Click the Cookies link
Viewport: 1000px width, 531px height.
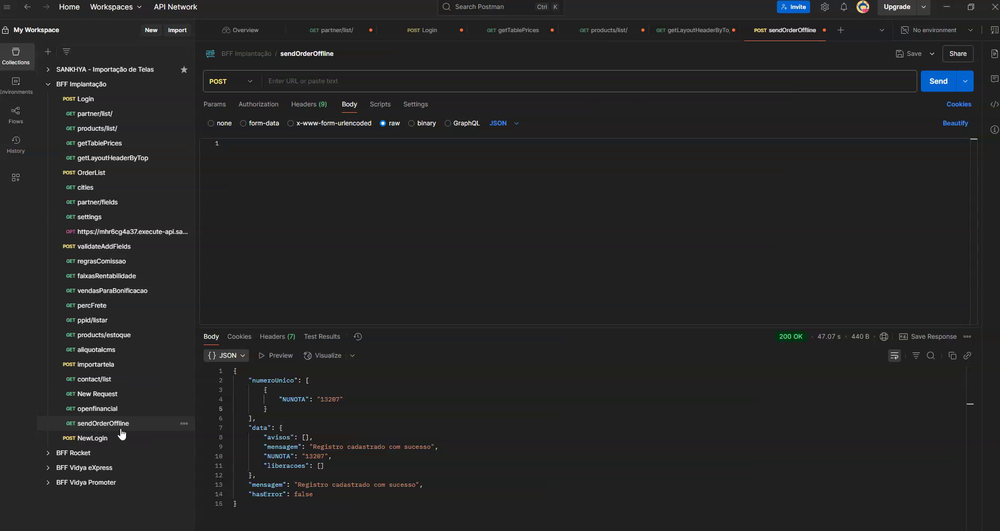pyautogui.click(x=959, y=104)
